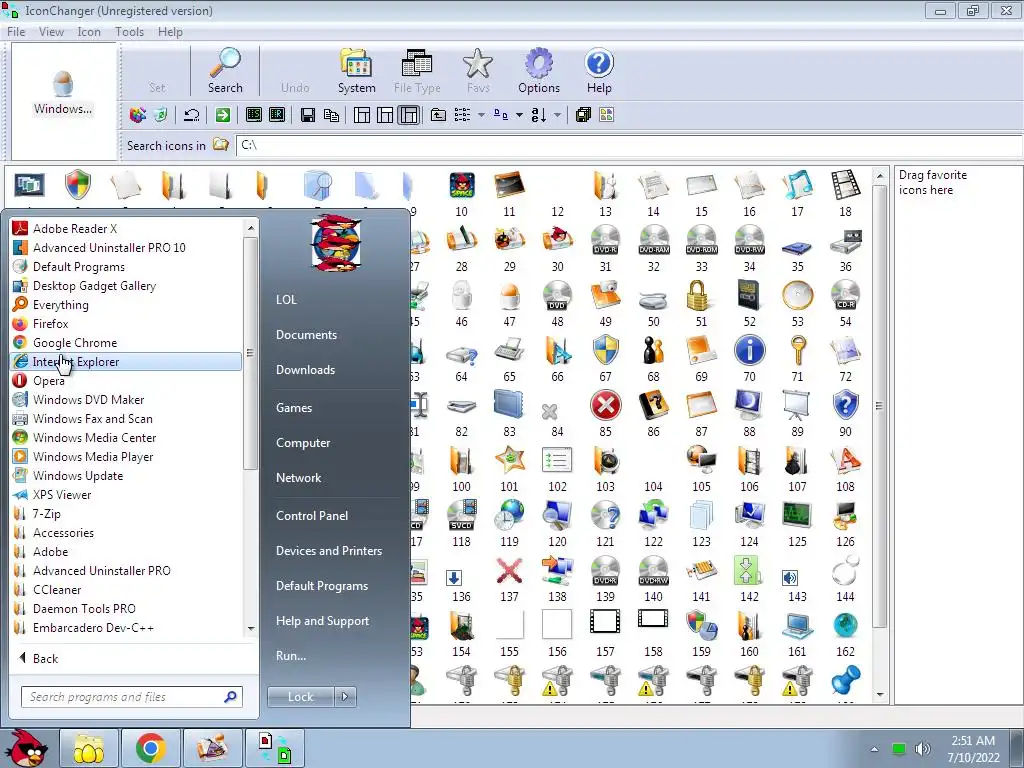The image size is (1024, 768).
Task: Click the browse folder icon beside Search icons in
Action: click(221, 144)
